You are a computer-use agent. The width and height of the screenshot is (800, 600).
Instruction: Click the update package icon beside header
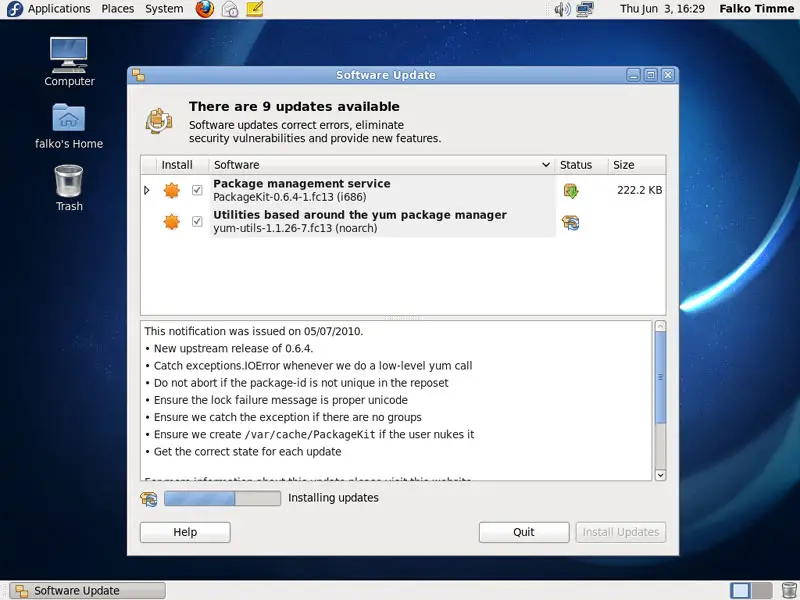(x=159, y=121)
